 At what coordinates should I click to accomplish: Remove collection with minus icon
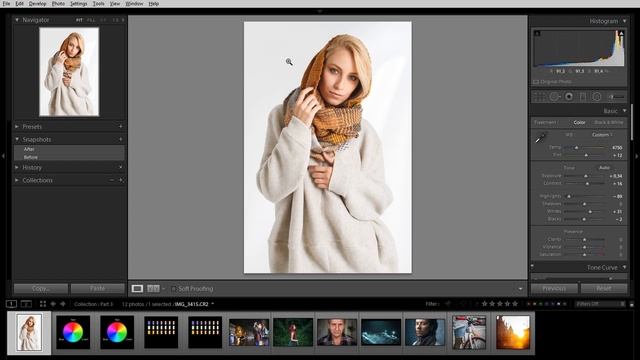(x=111, y=180)
